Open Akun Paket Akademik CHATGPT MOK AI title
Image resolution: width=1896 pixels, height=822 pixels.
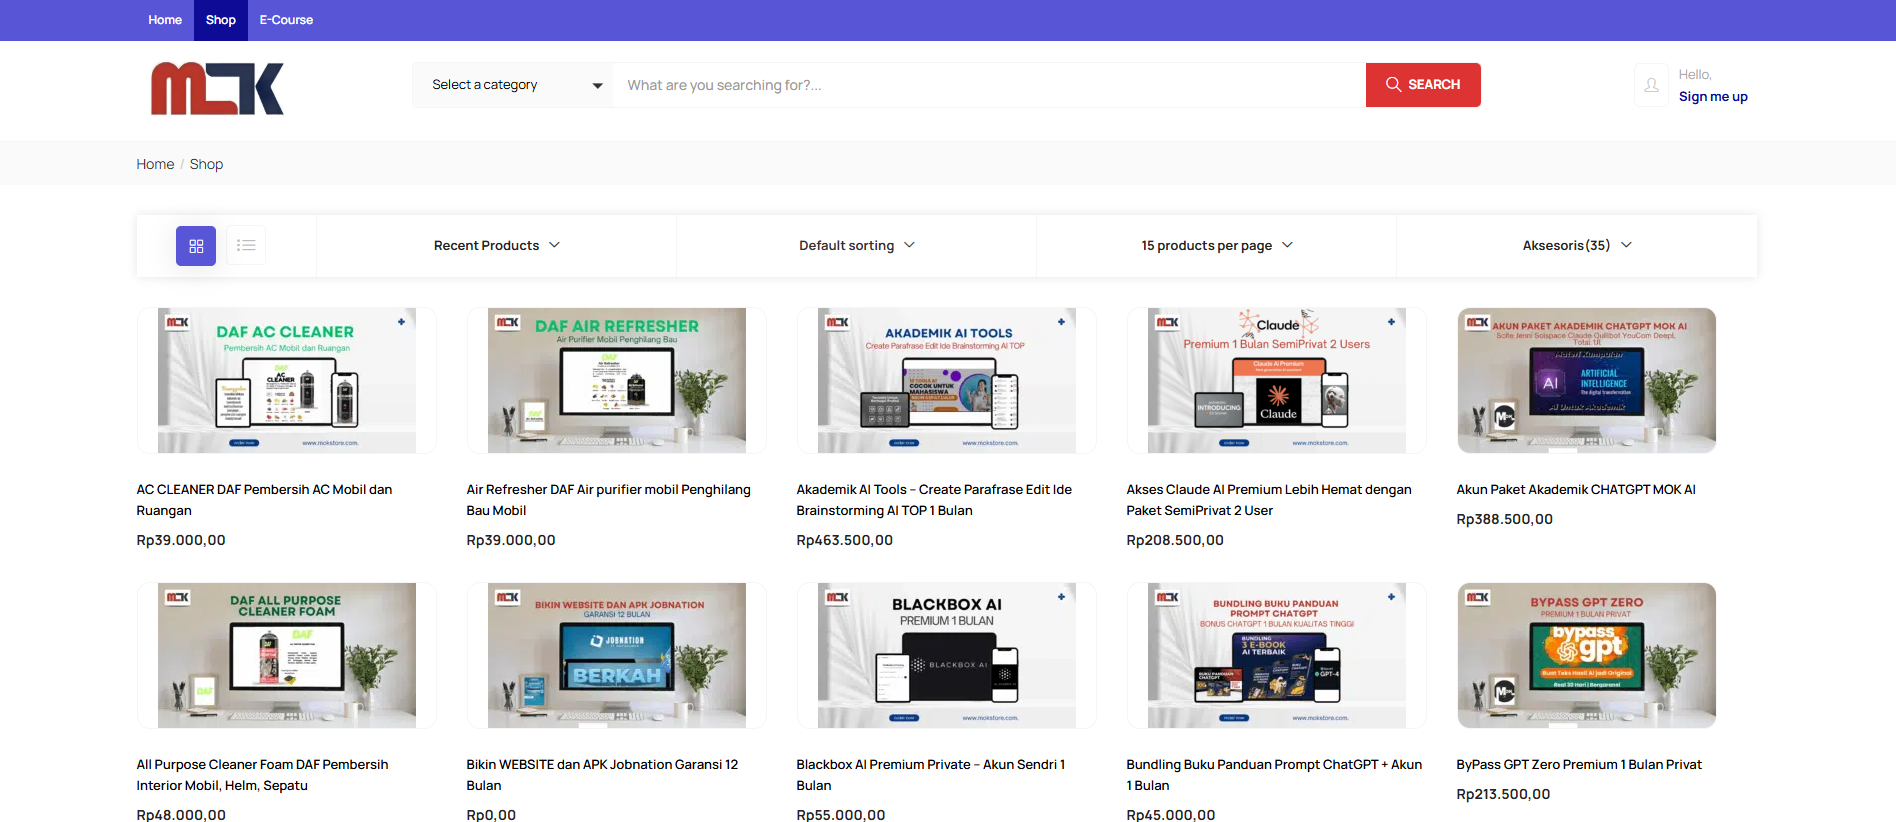click(x=1576, y=490)
